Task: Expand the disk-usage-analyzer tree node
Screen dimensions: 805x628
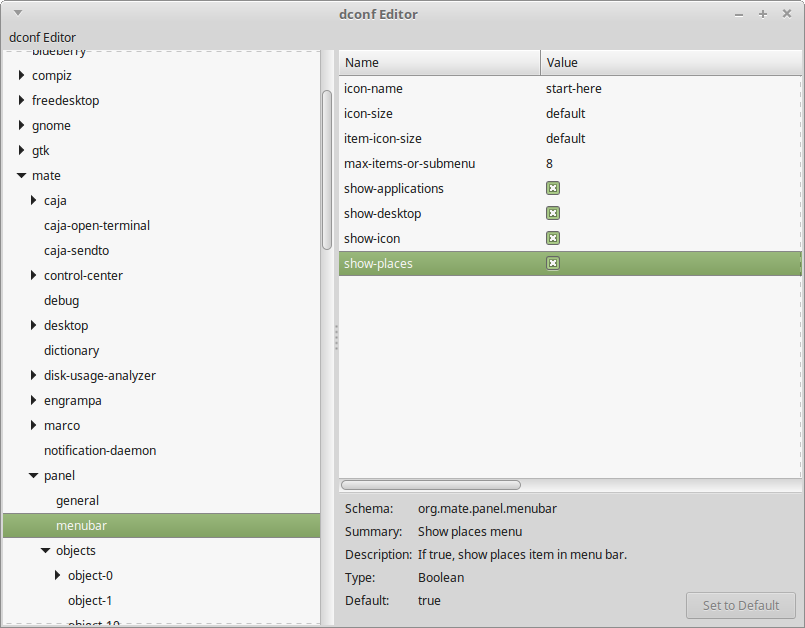Action: 33,375
